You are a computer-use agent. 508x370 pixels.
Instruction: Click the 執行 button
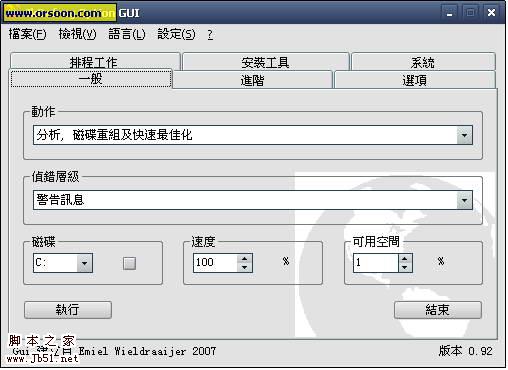(68, 310)
